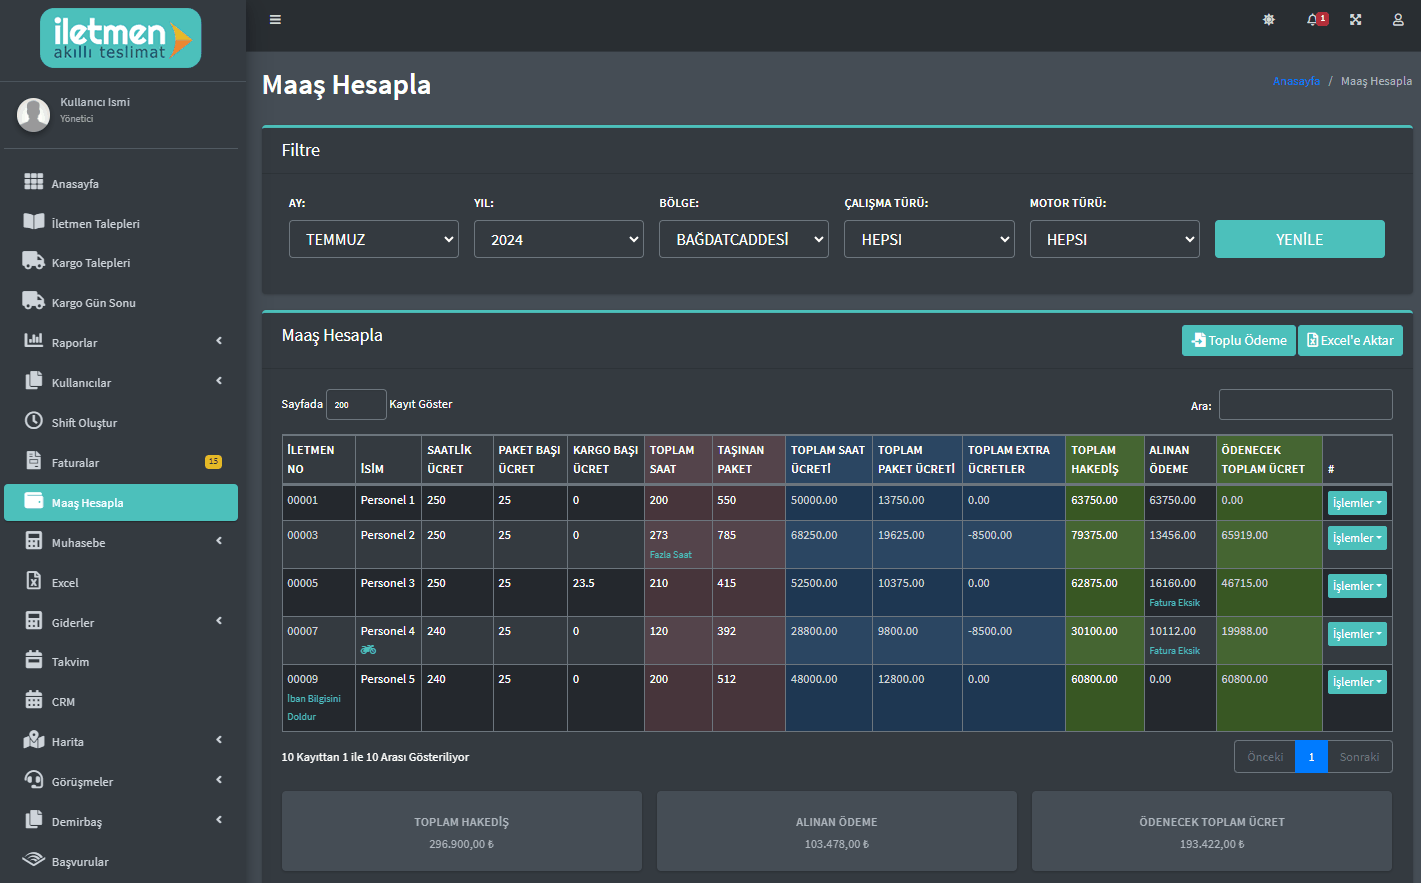Click the settings gear icon in header

(1269, 19)
